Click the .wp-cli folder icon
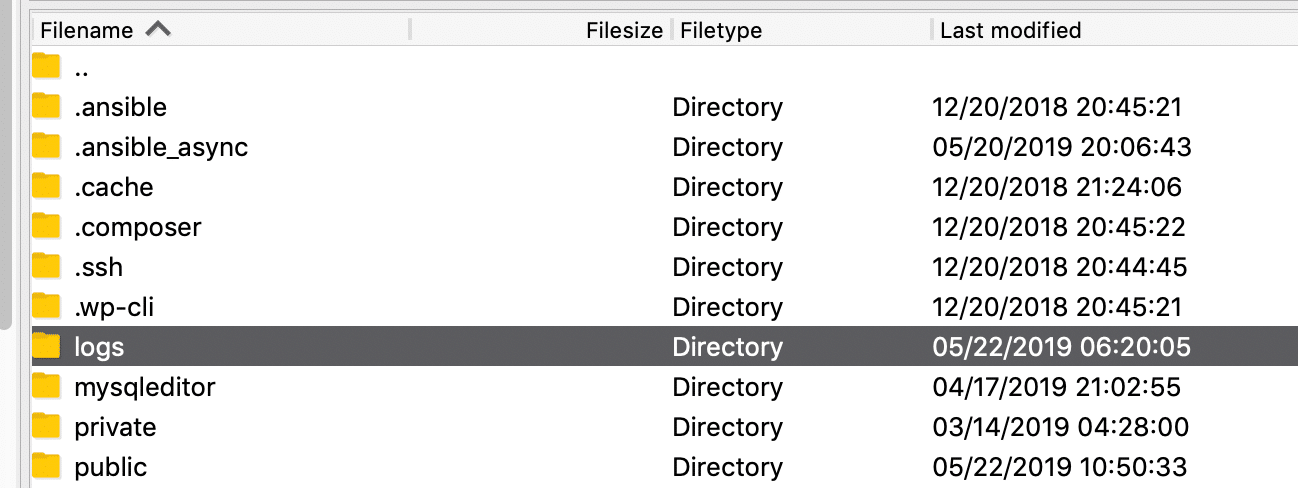Screen dimensions: 1298x488 tap(46, 307)
